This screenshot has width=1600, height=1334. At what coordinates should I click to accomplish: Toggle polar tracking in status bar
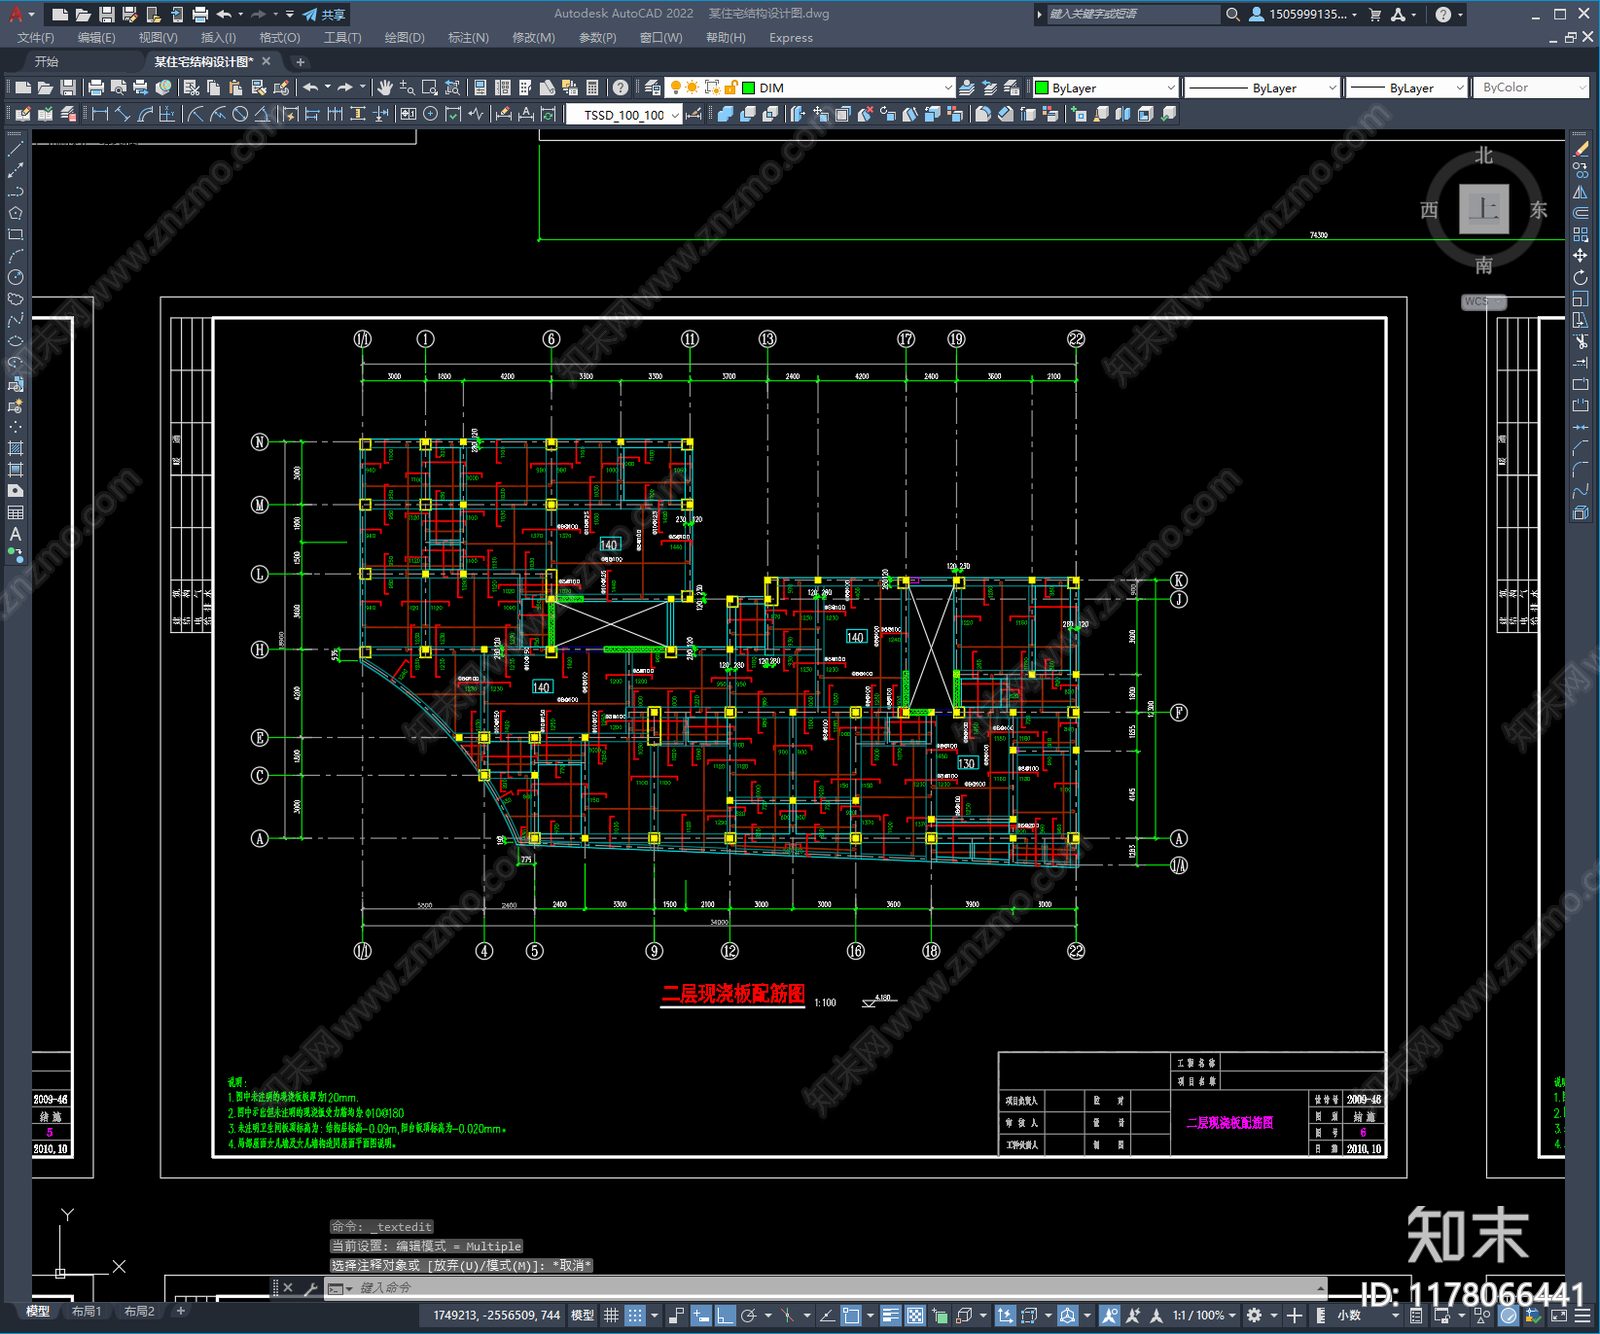[749, 1315]
